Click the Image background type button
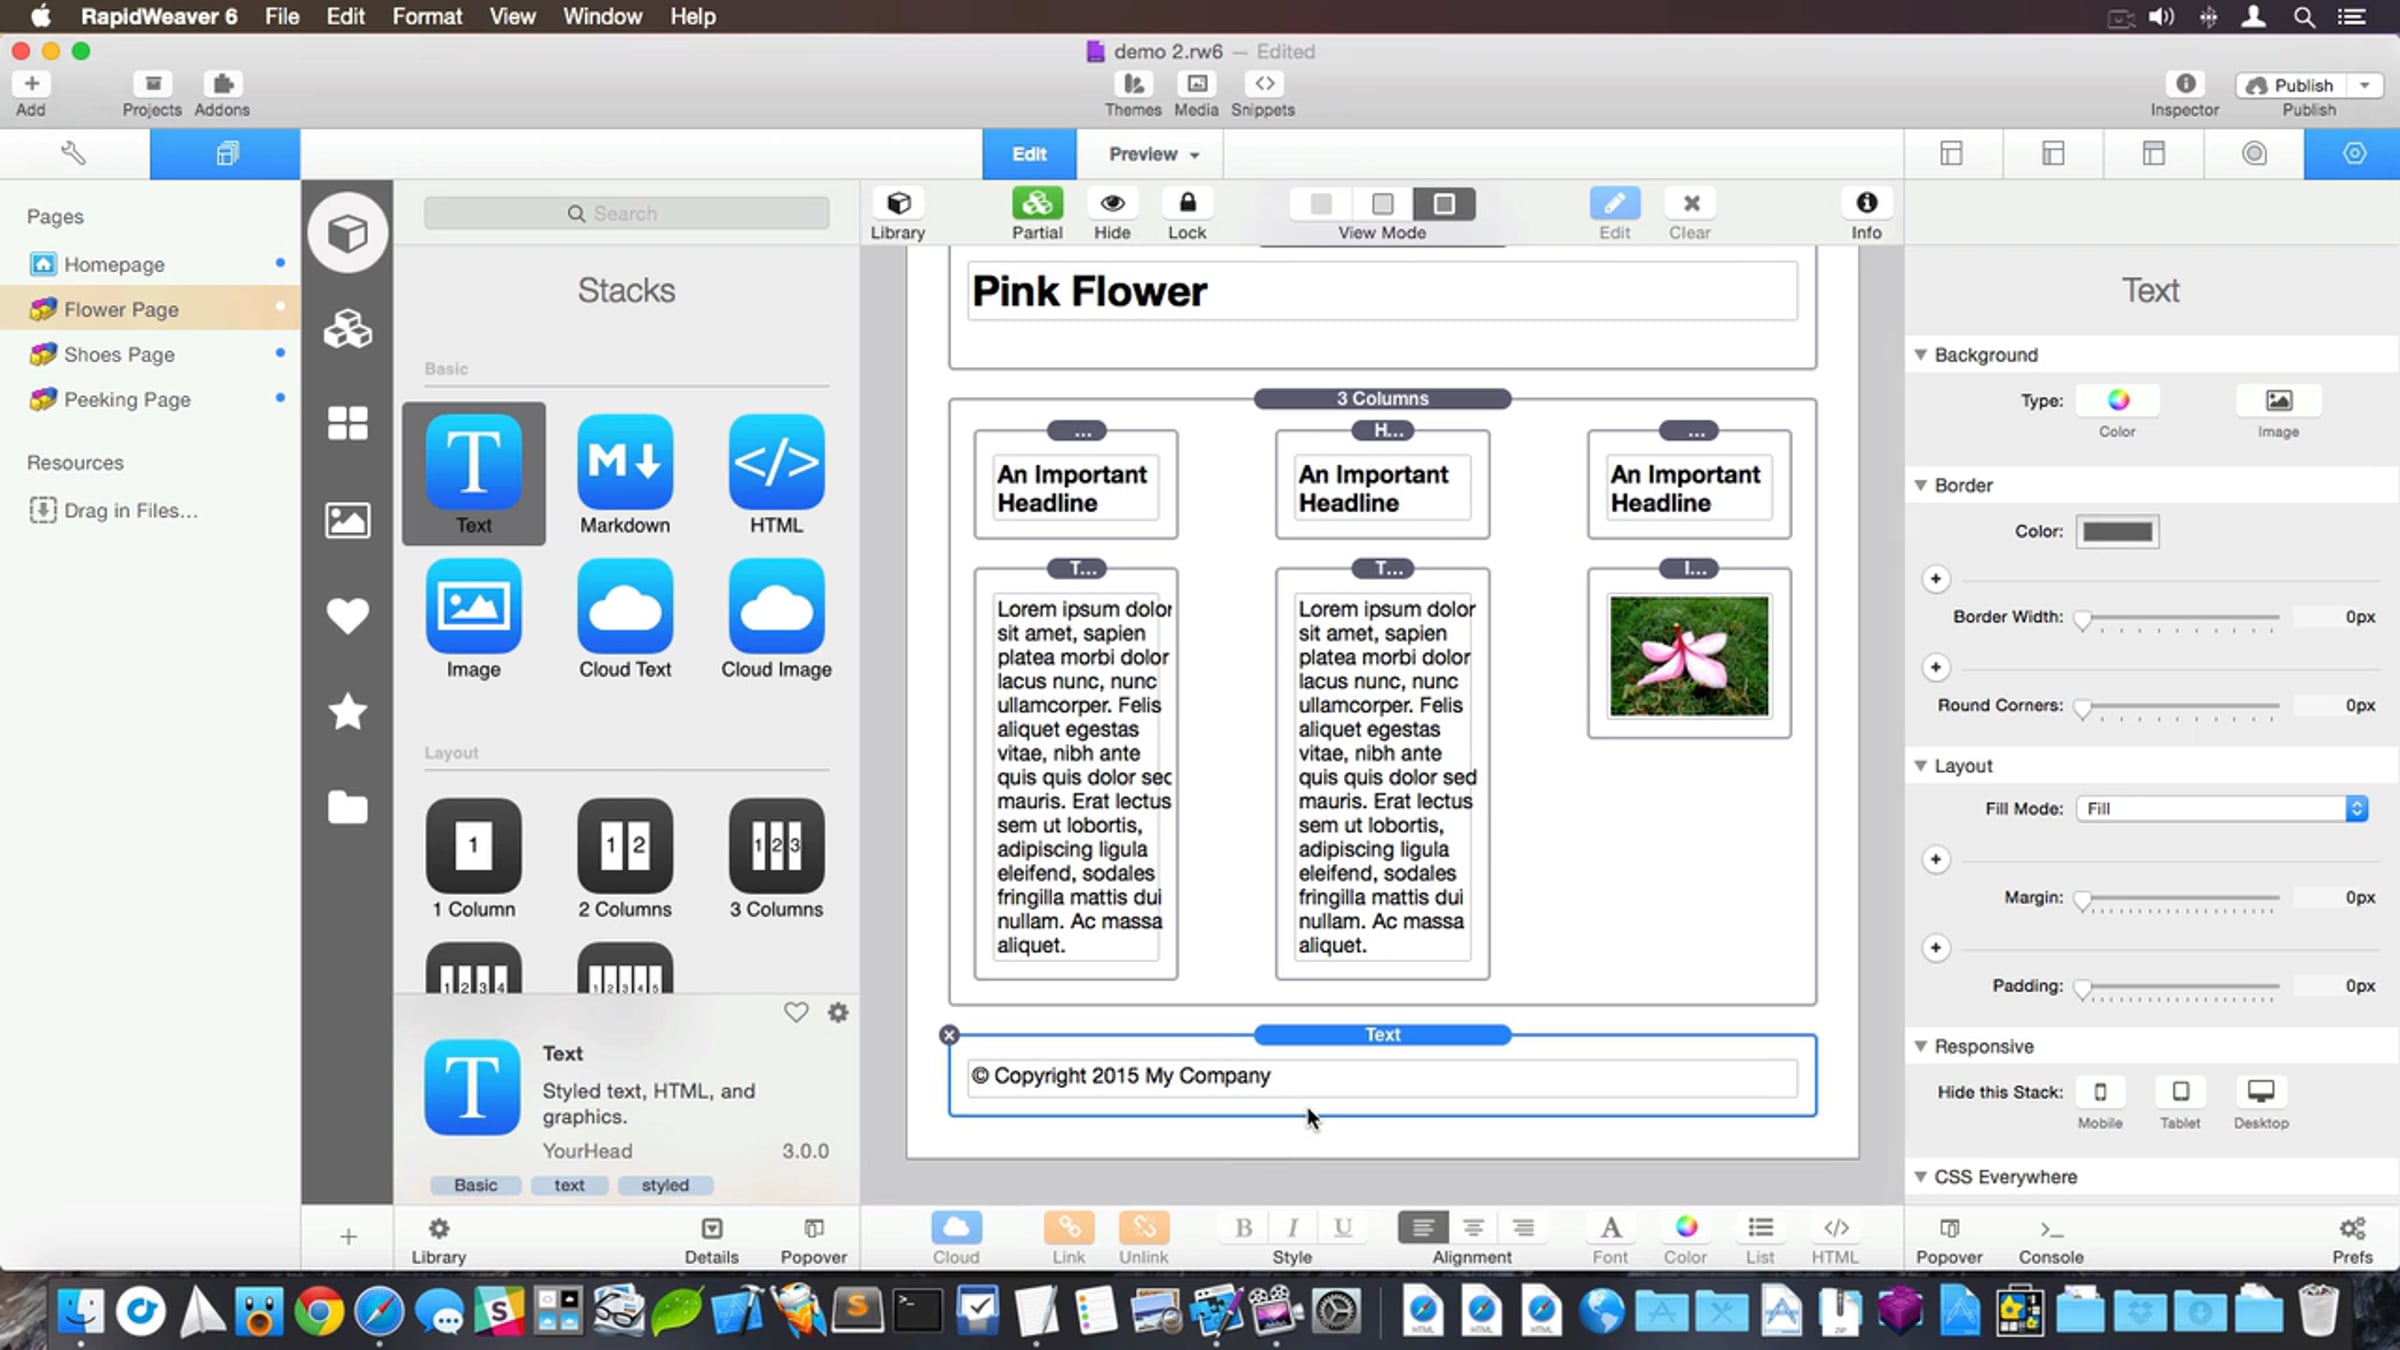This screenshot has height=1350, width=2400. [x=2278, y=400]
